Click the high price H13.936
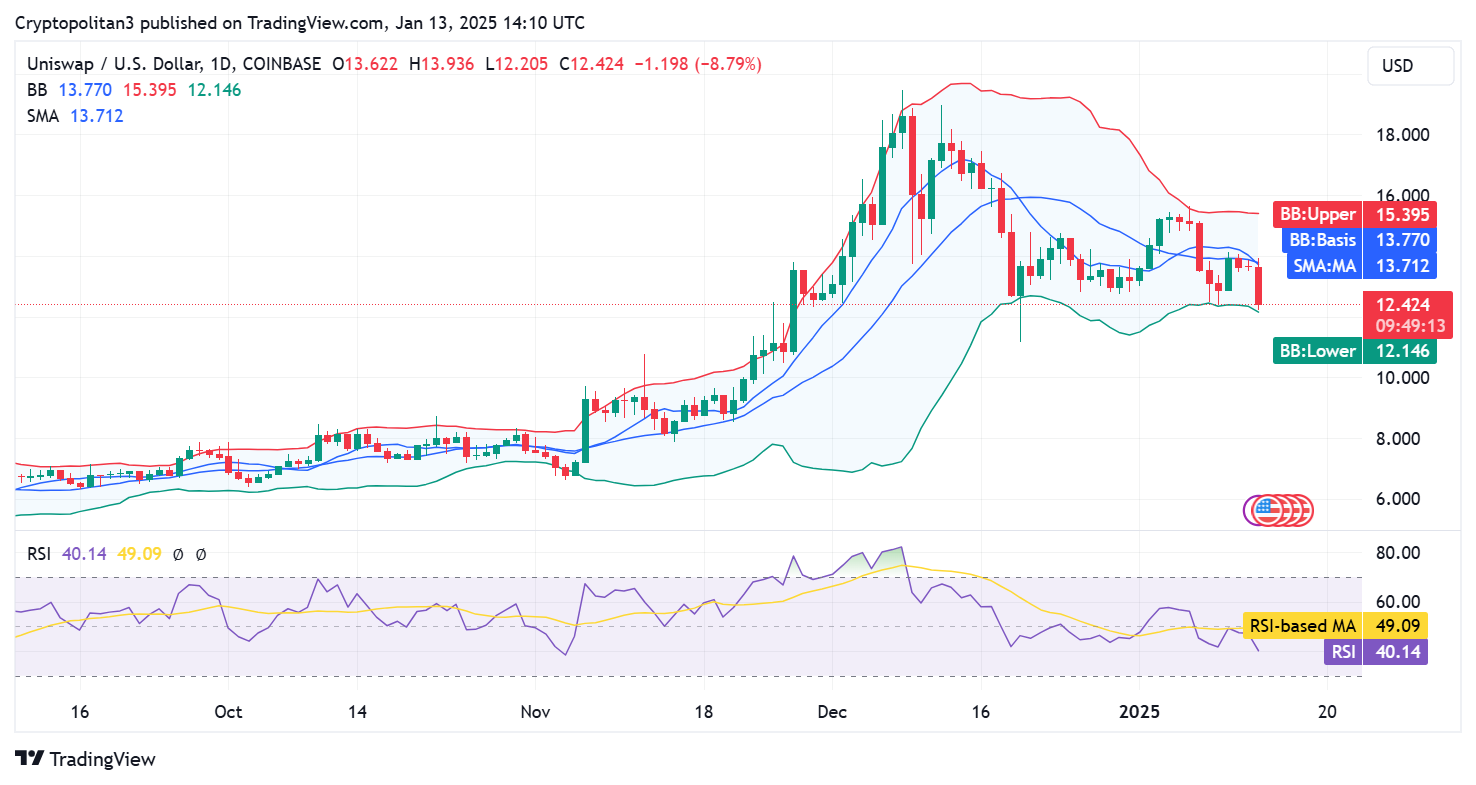This screenshot has height=785, width=1476. point(442,64)
